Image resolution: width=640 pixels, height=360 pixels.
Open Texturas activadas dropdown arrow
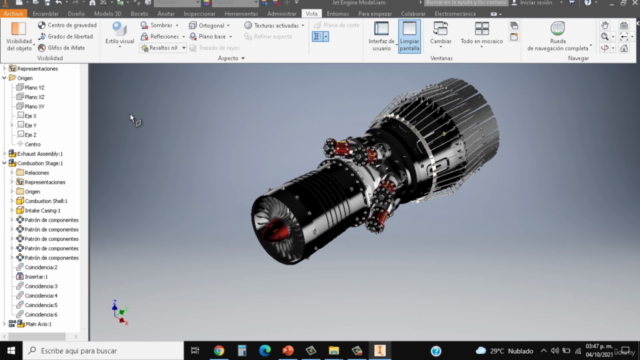tap(303, 25)
